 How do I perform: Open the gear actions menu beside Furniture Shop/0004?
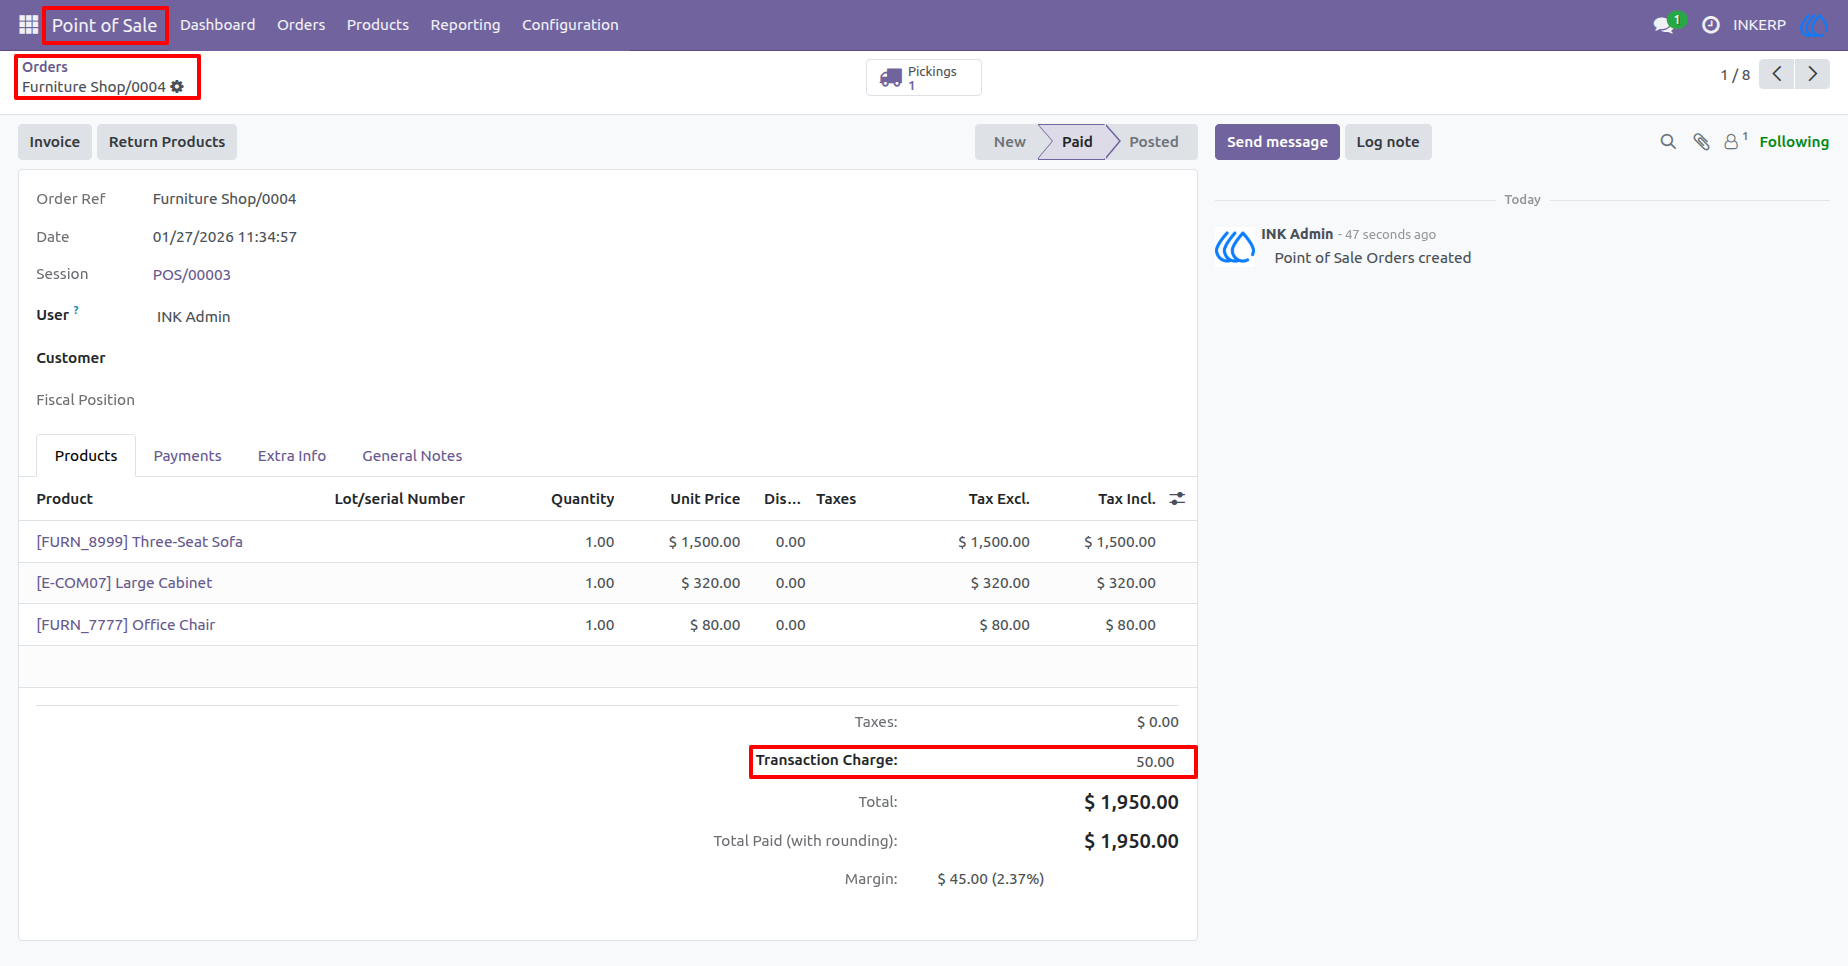(177, 87)
